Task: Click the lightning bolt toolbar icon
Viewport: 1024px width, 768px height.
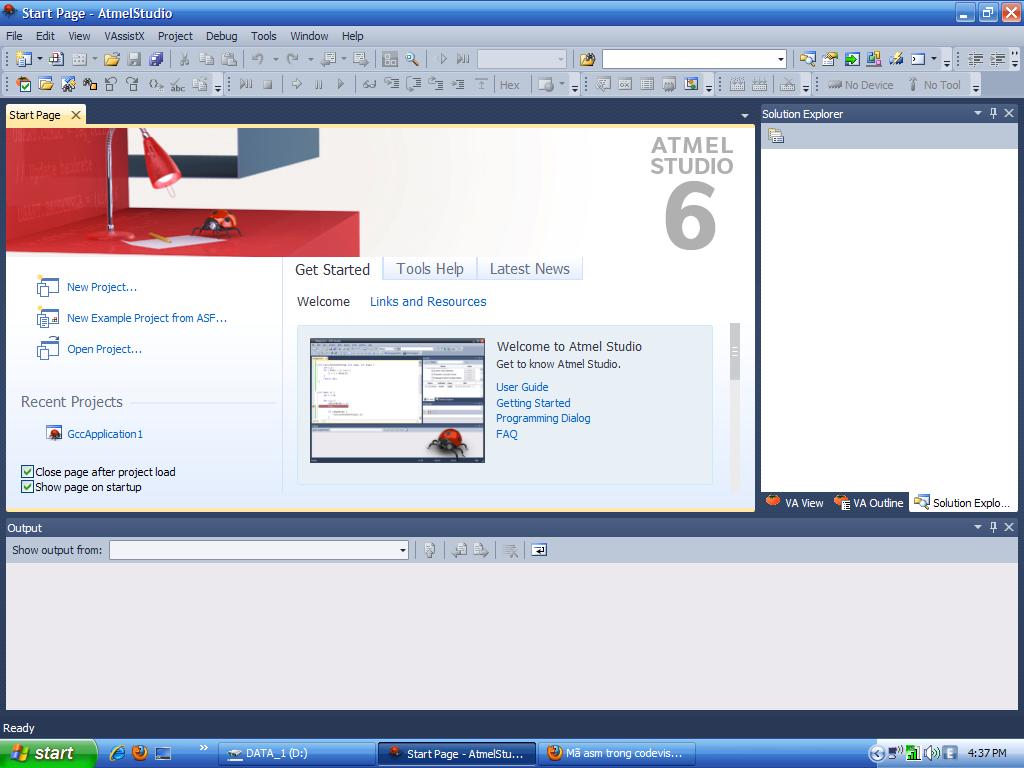Action: click(x=896, y=59)
